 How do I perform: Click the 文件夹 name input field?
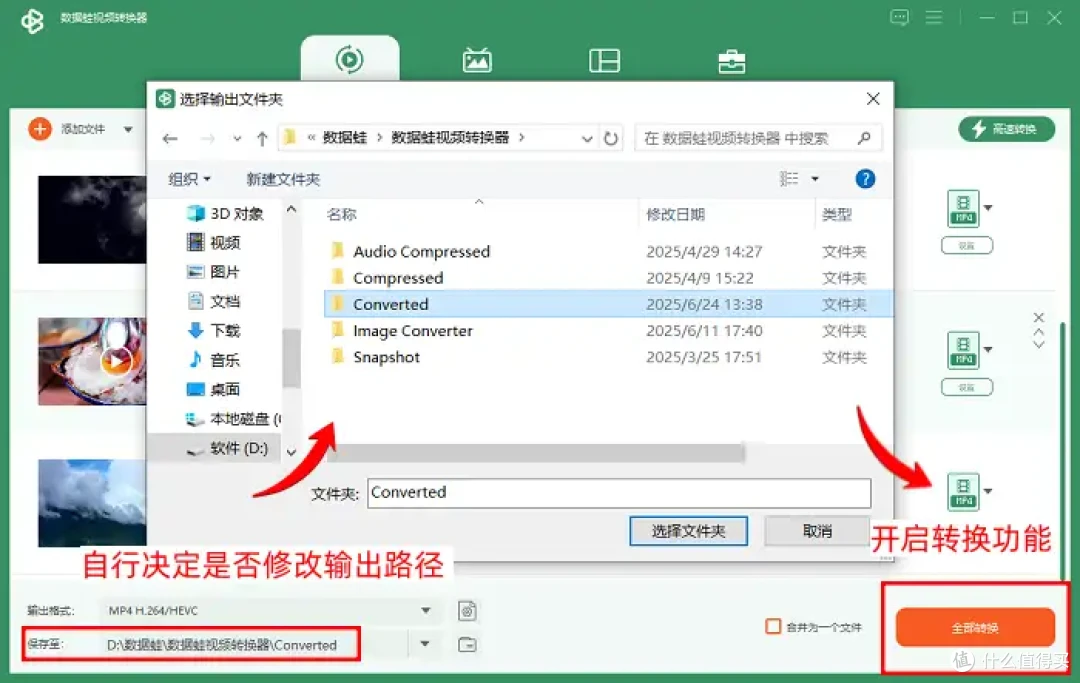[x=619, y=493]
